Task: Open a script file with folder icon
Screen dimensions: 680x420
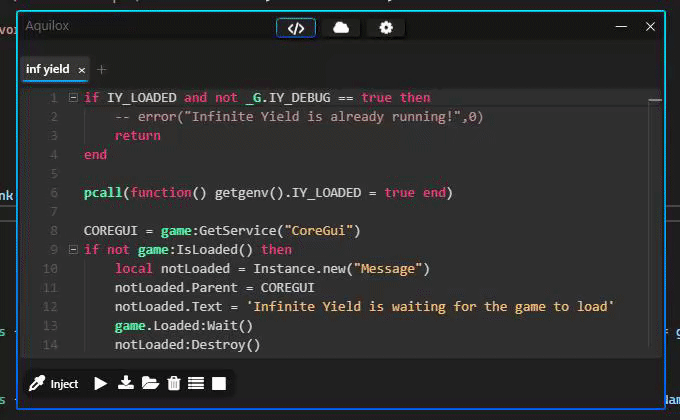Action: click(x=150, y=384)
